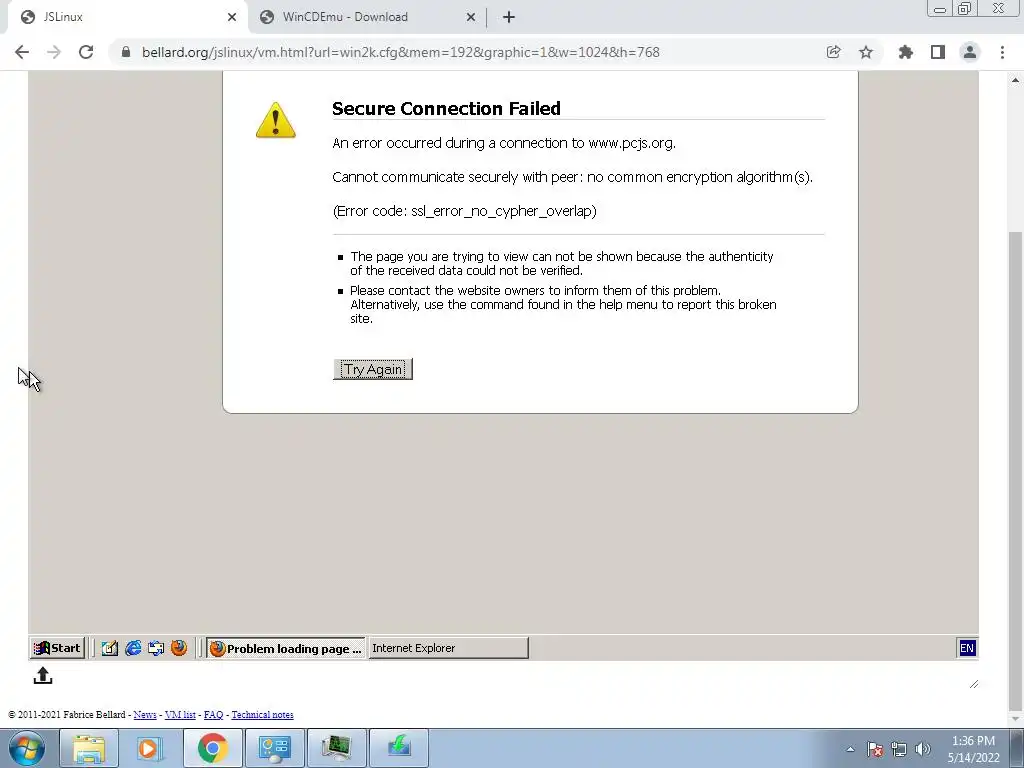The width and height of the screenshot is (1024, 768).
Task: Open the News link
Action: point(145,714)
